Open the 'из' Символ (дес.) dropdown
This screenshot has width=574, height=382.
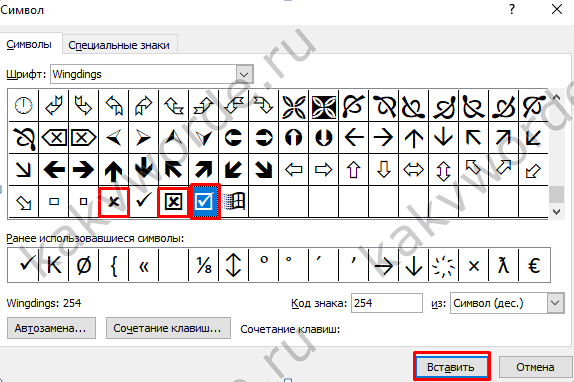(555, 303)
